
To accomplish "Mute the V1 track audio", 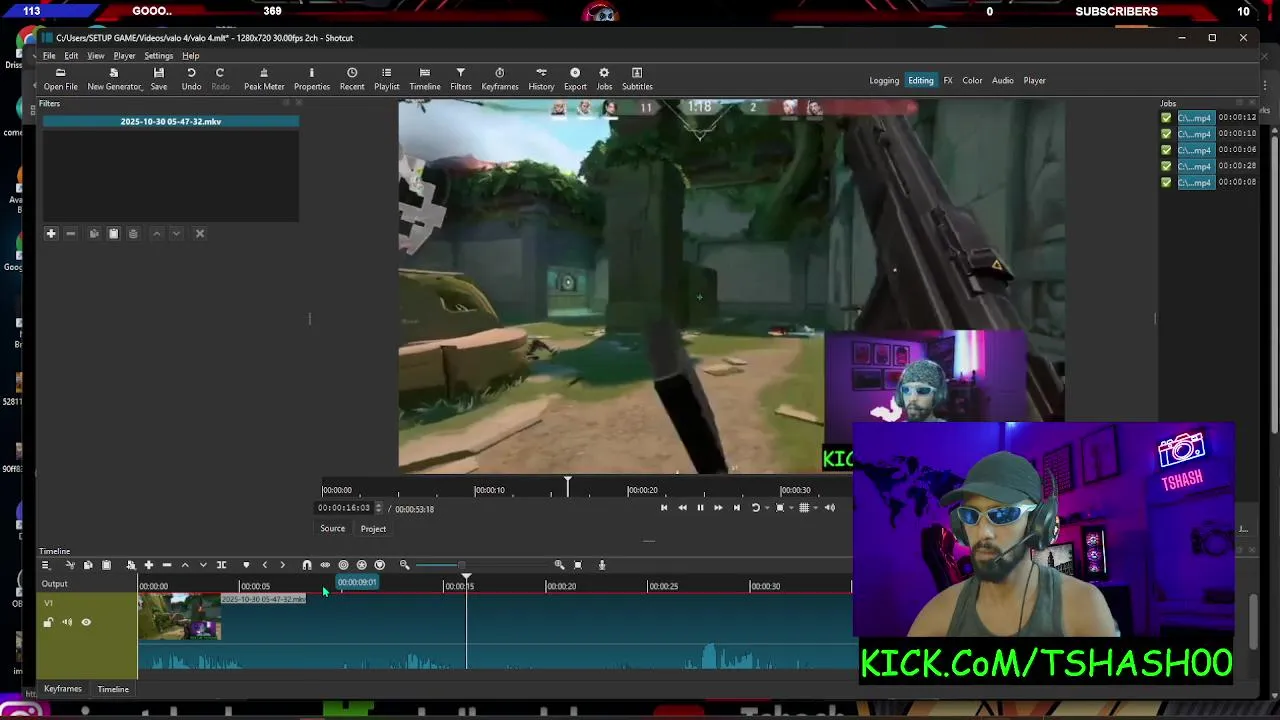I will 67,622.
